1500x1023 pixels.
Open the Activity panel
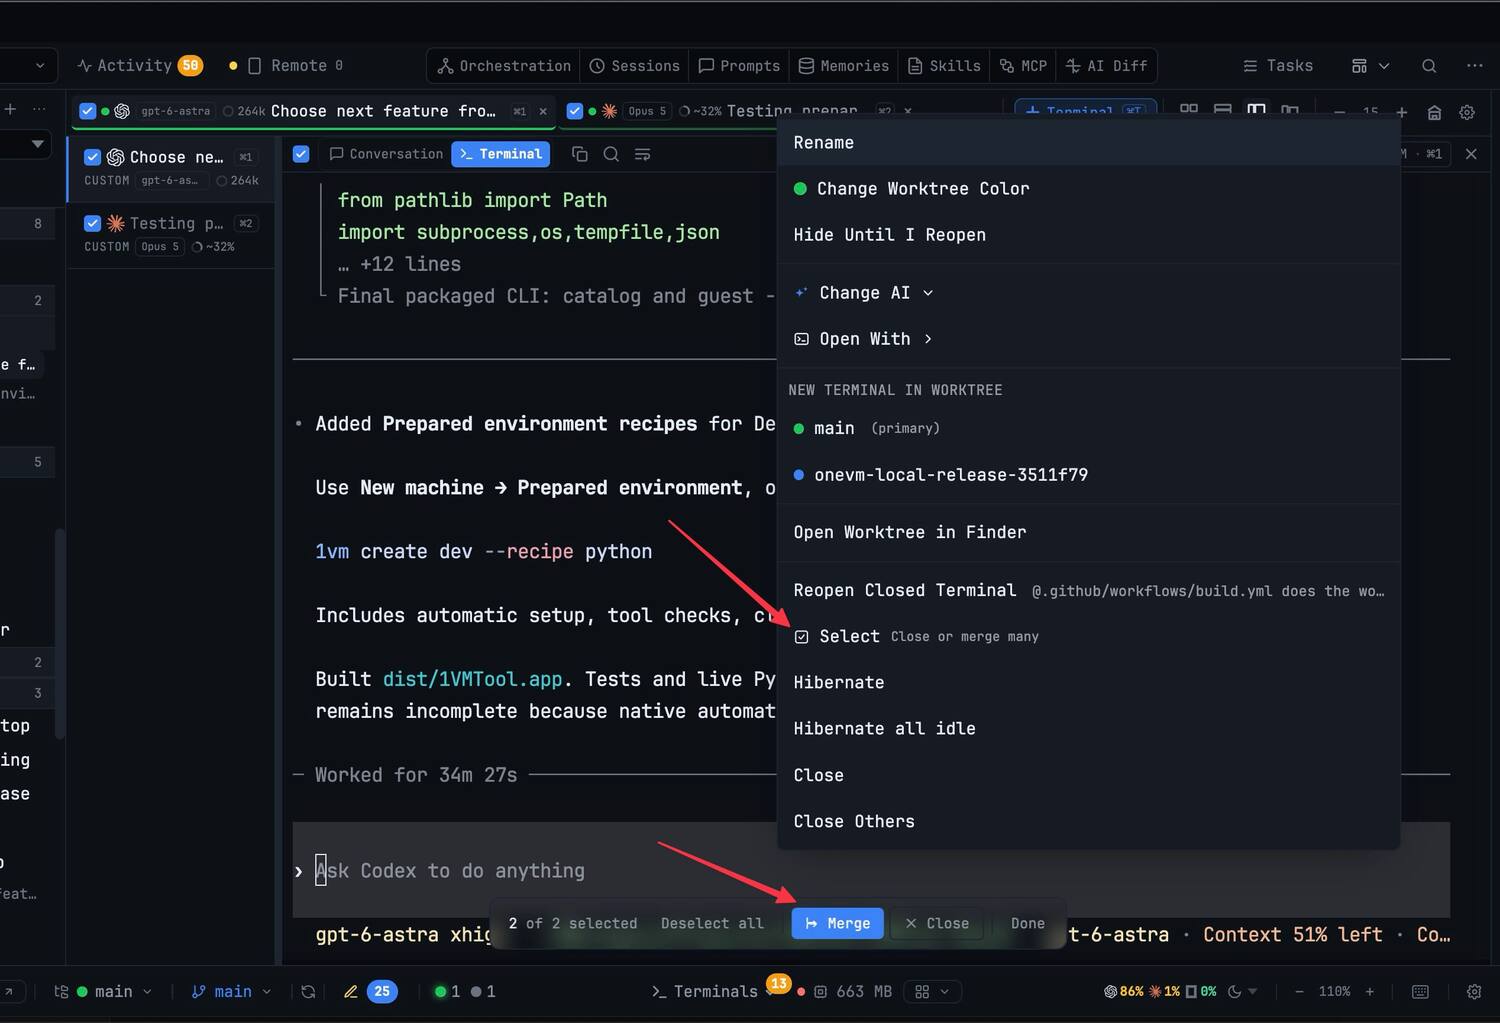coord(139,65)
